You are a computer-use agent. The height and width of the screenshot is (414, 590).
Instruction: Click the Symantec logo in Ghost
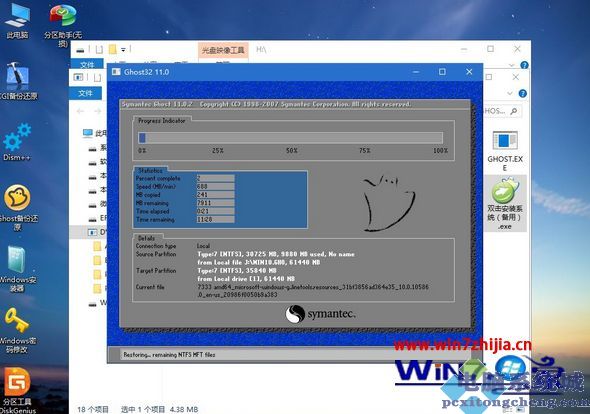pyautogui.click(x=320, y=314)
